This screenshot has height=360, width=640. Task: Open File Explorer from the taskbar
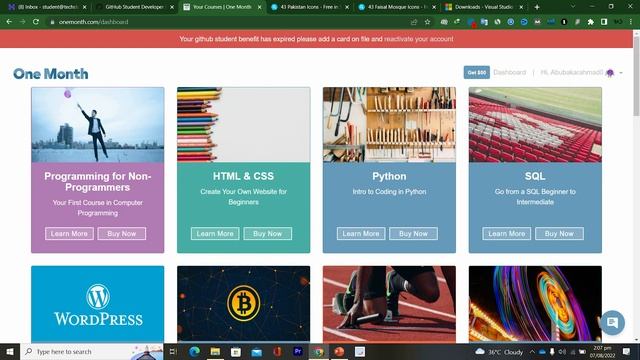coord(215,351)
